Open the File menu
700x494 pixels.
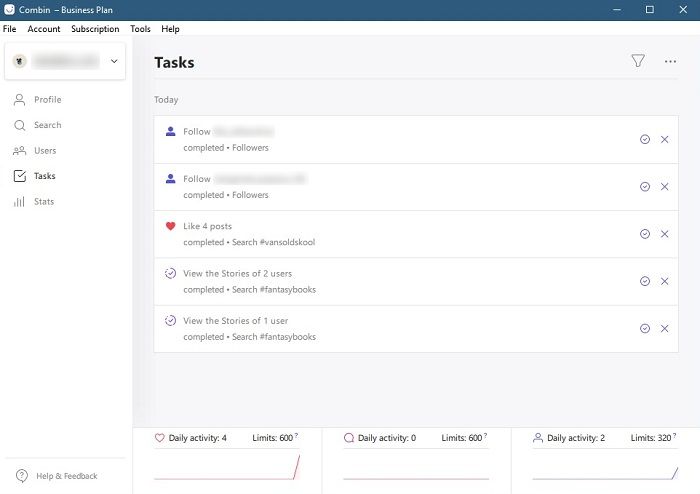pos(9,29)
